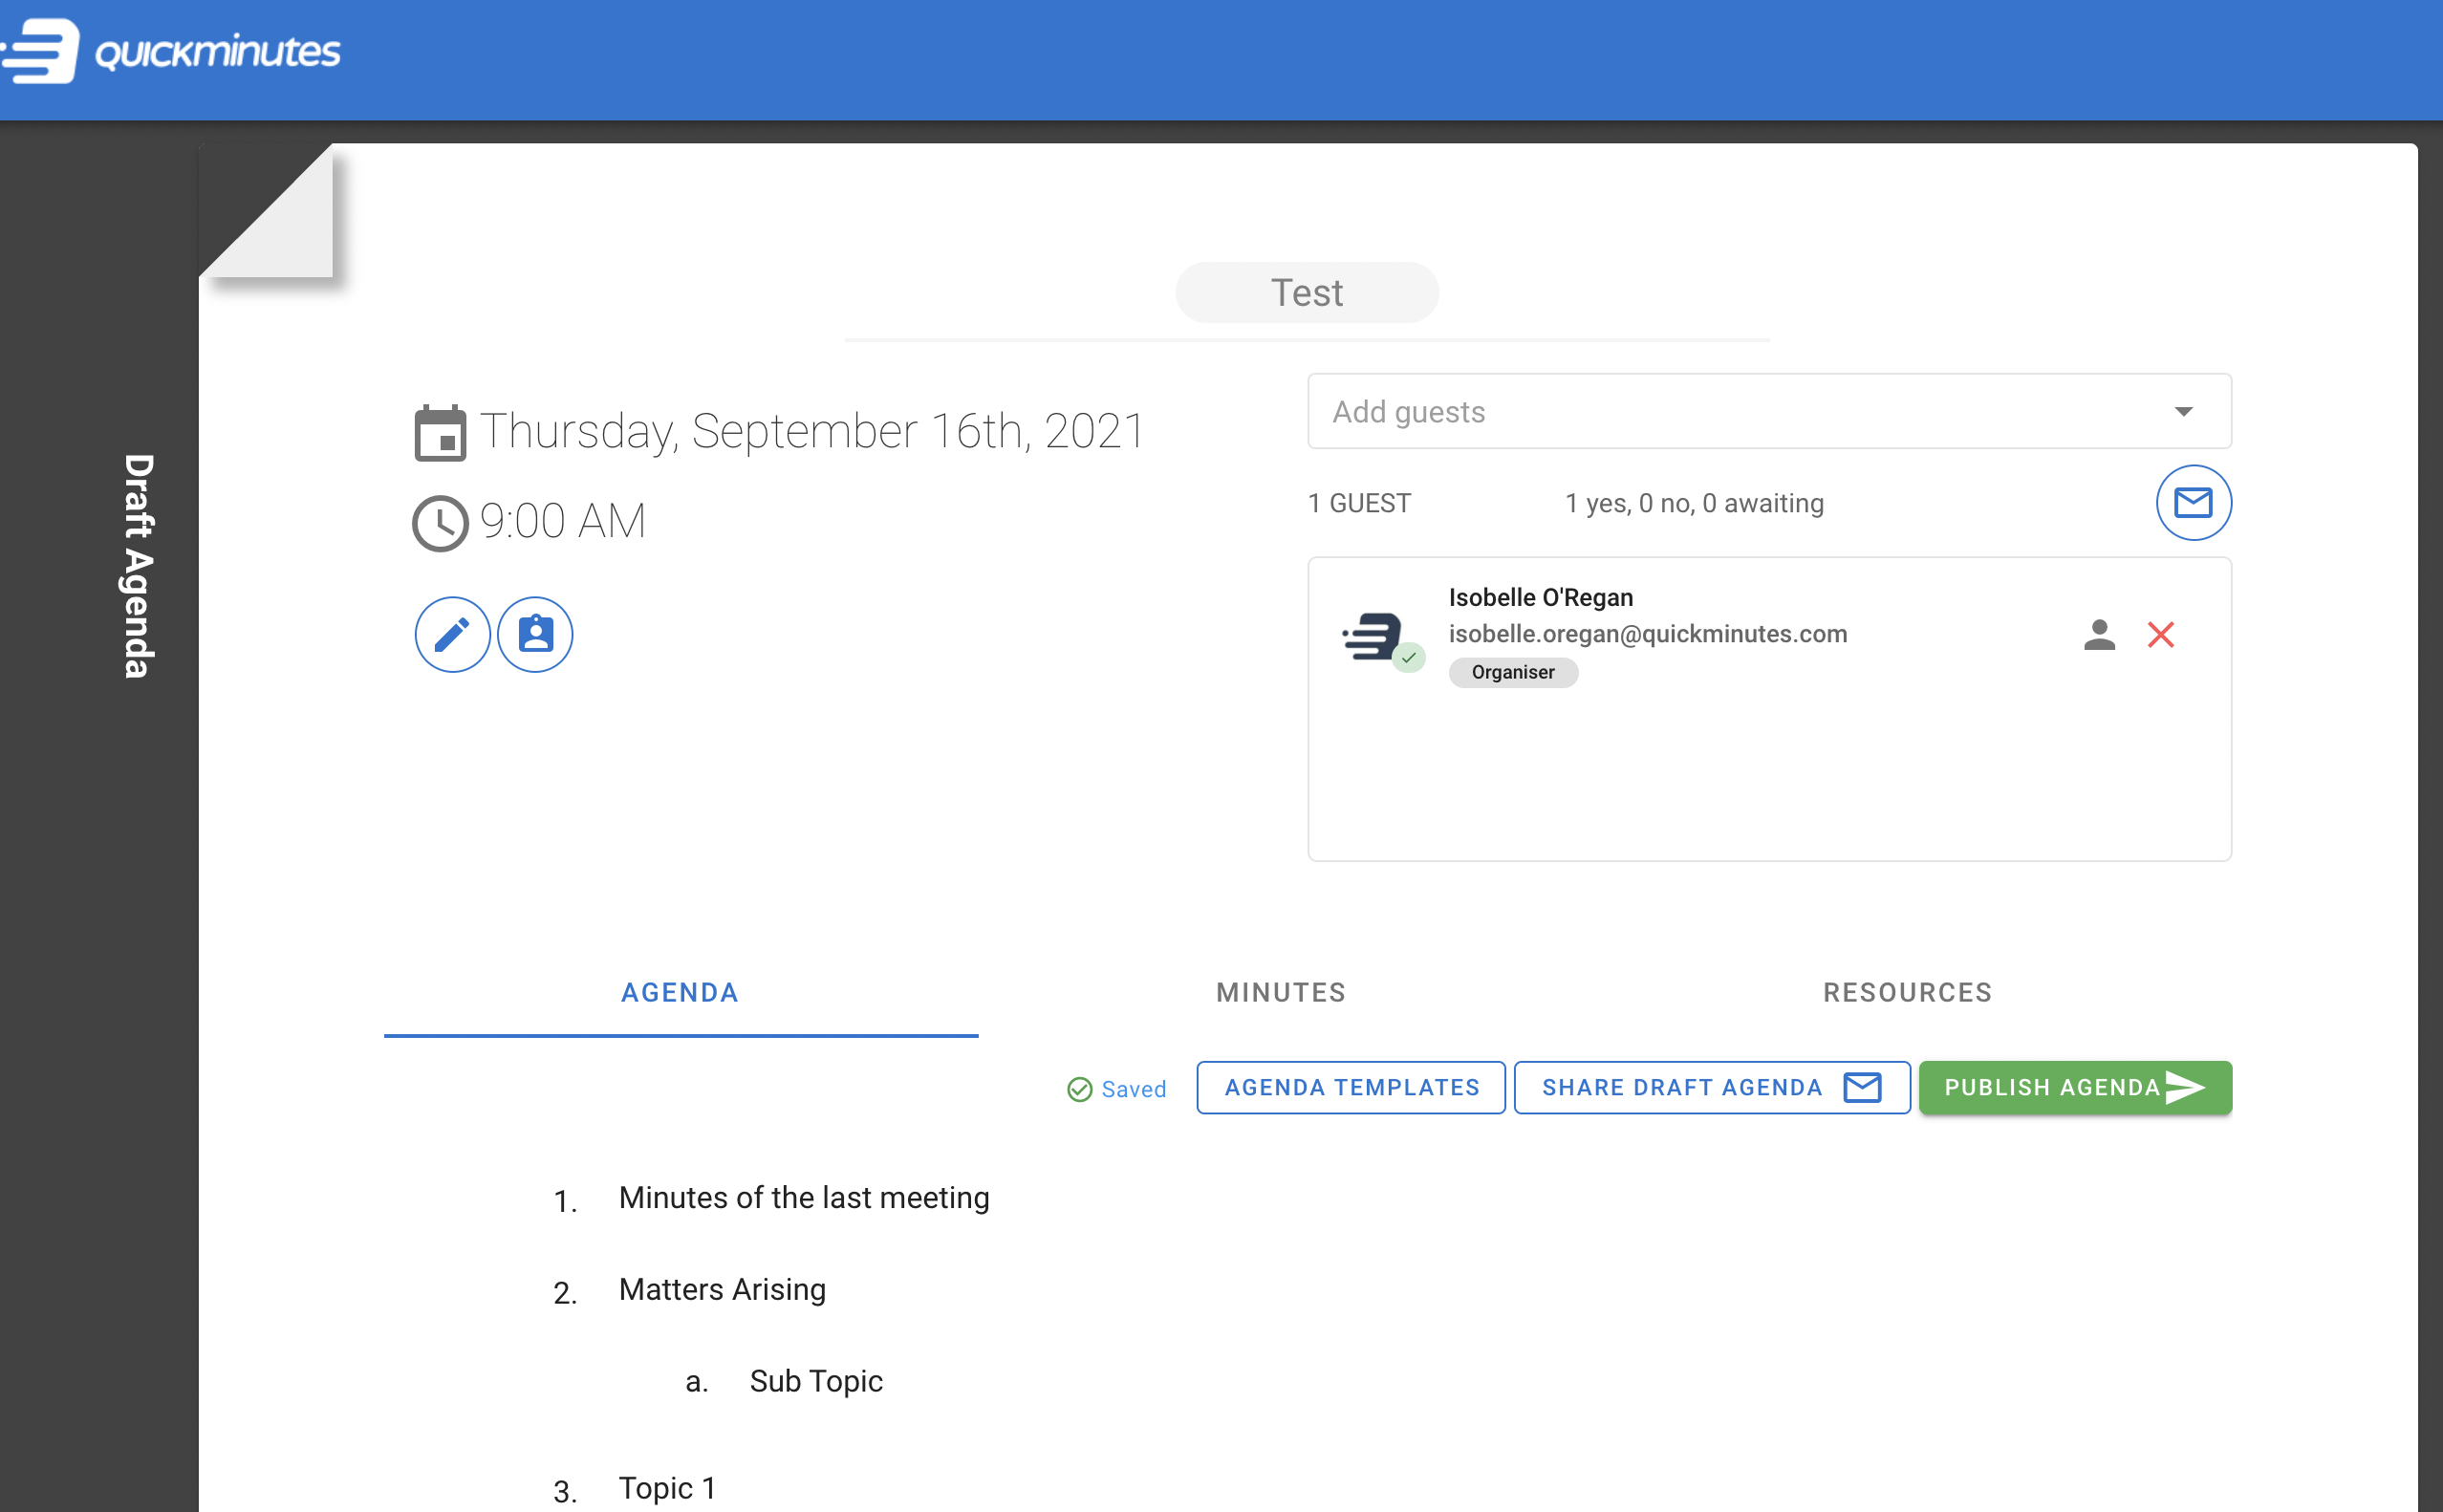The width and height of the screenshot is (2443, 1512).
Task: Click the Test meeting title
Action: click(x=1307, y=293)
